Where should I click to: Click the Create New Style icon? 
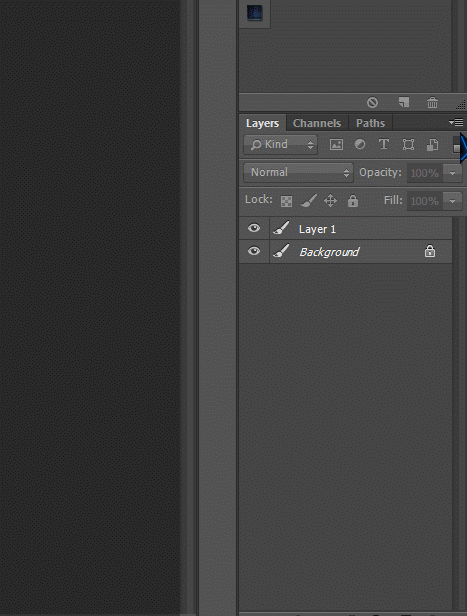point(404,102)
